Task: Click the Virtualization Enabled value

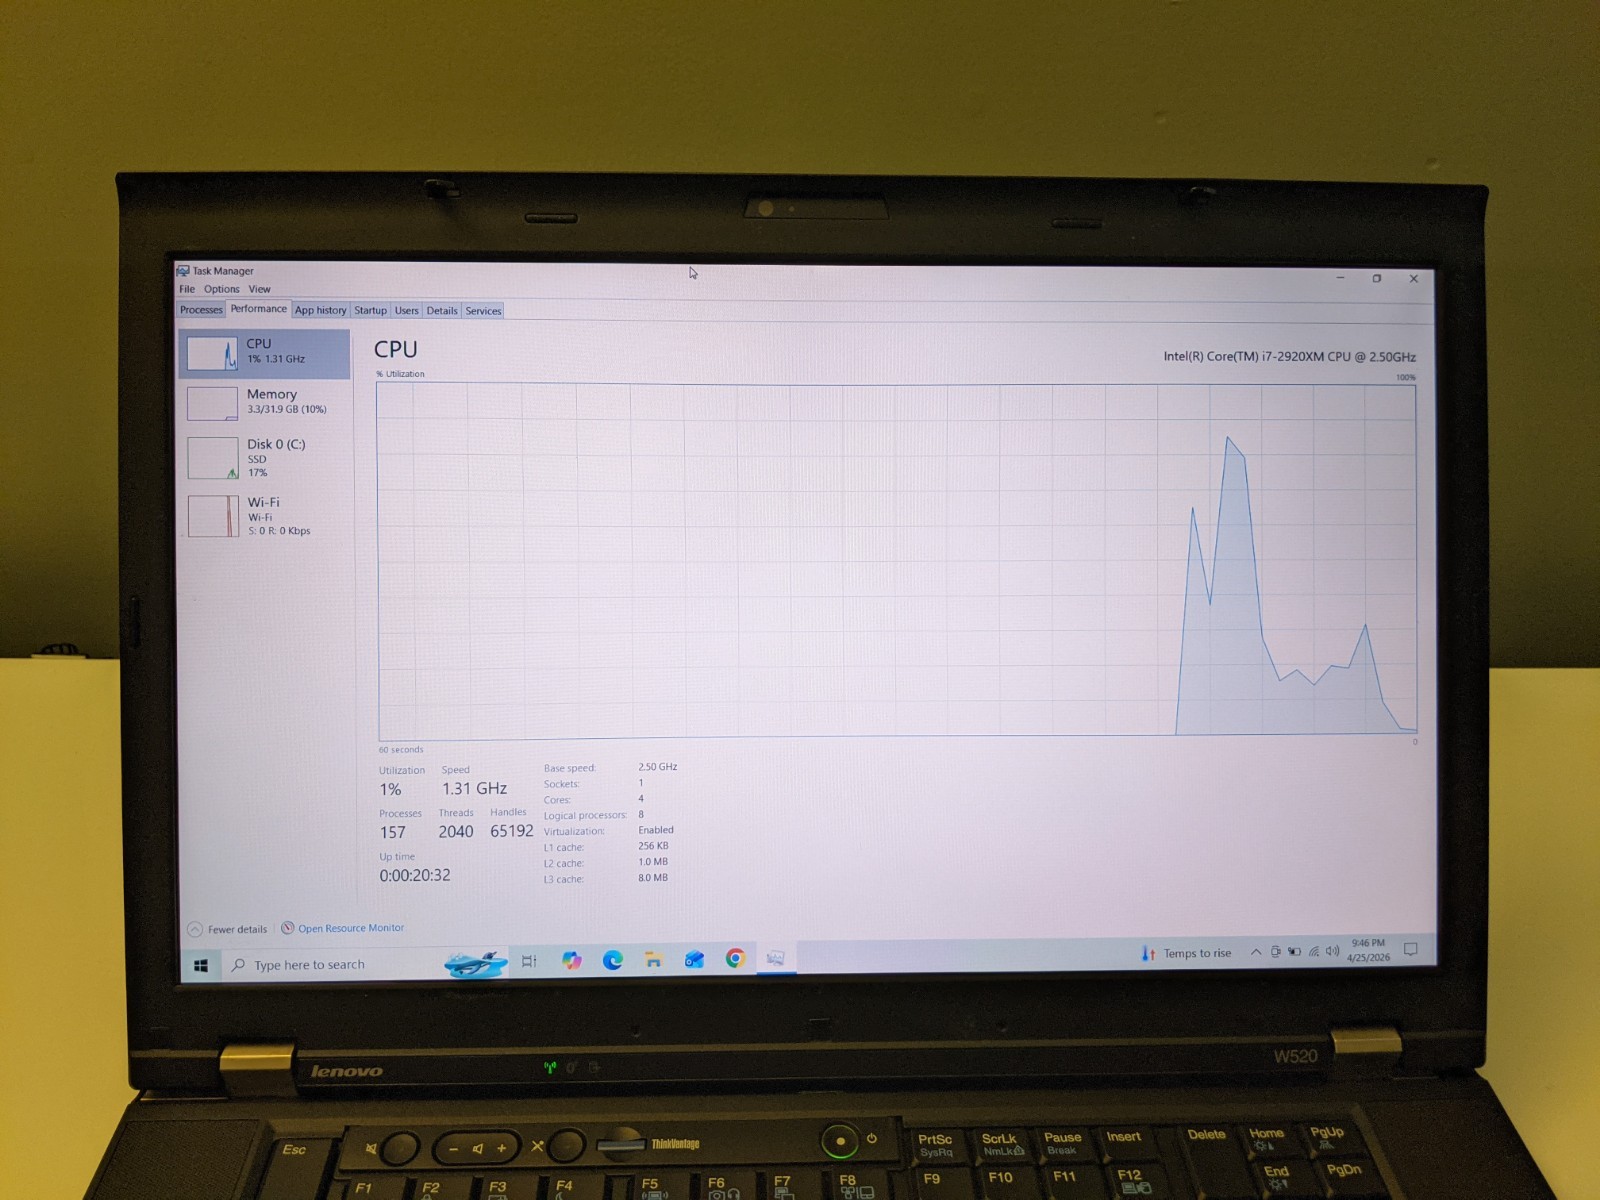Action: tap(656, 830)
